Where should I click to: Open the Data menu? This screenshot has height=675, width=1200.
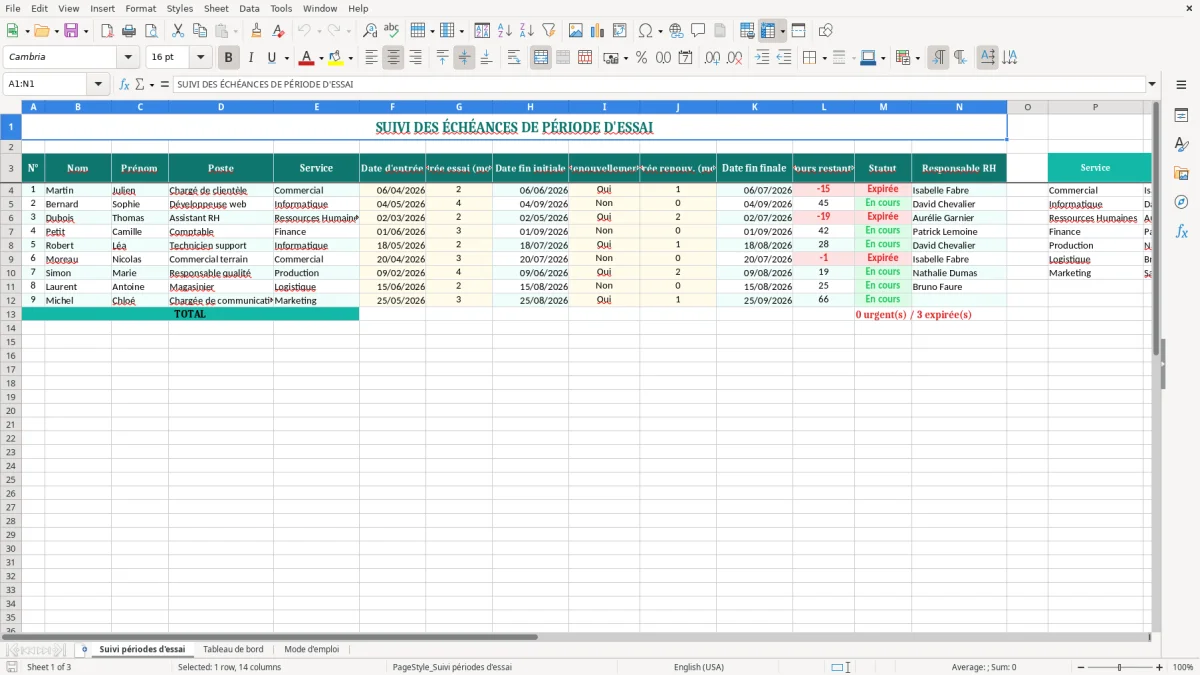click(x=249, y=8)
